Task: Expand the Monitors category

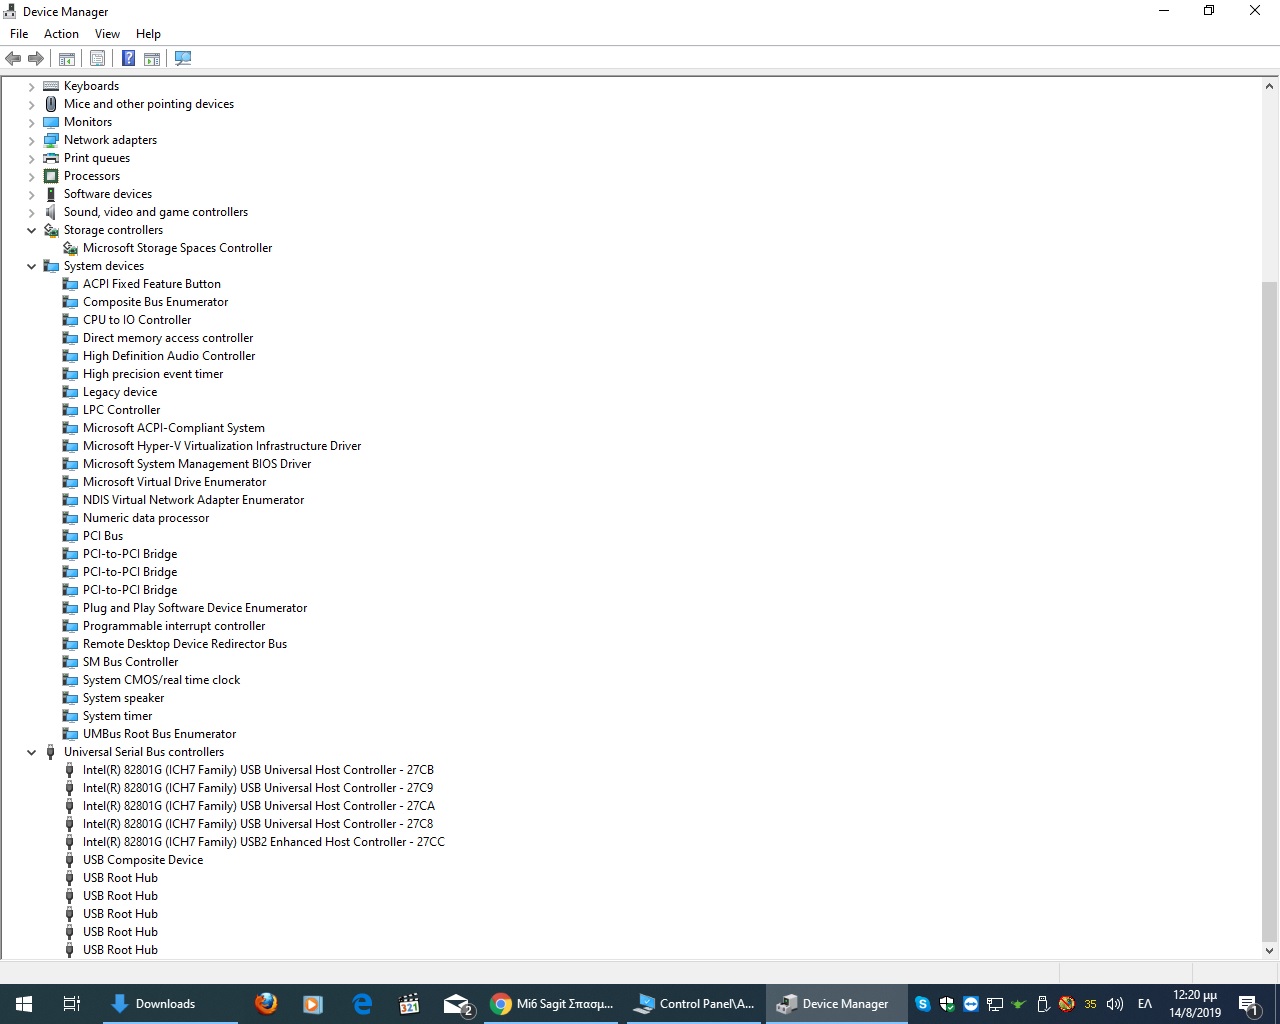Action: pos(32,123)
